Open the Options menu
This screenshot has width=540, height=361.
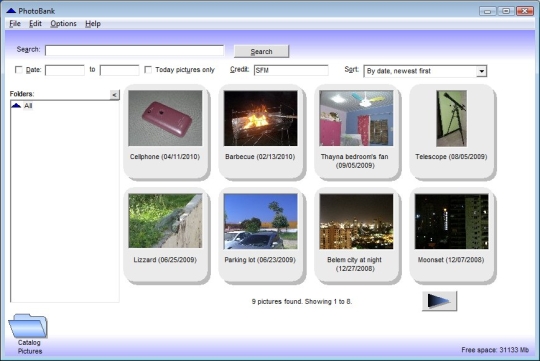(63, 24)
